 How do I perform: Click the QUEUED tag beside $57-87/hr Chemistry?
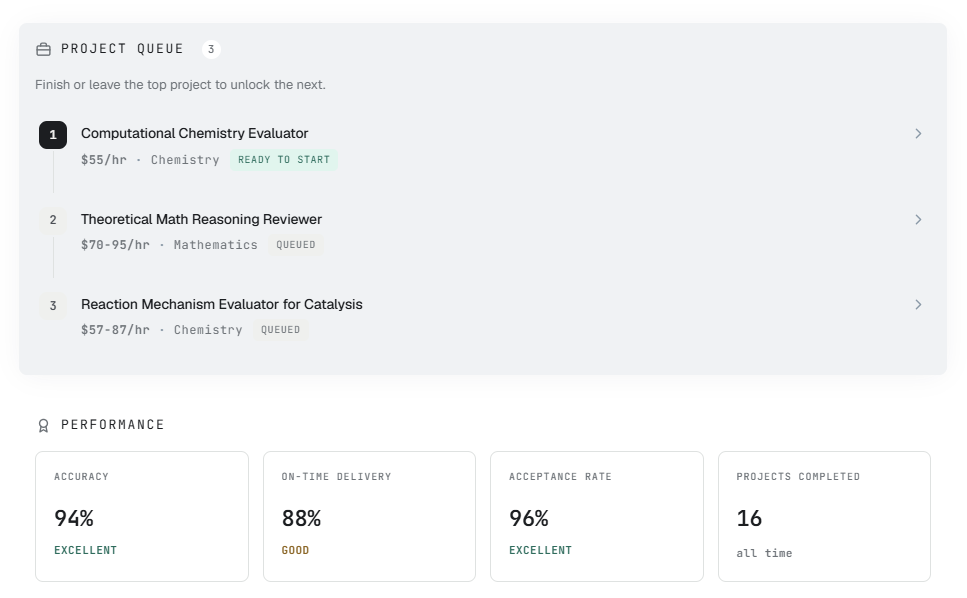click(x=281, y=330)
